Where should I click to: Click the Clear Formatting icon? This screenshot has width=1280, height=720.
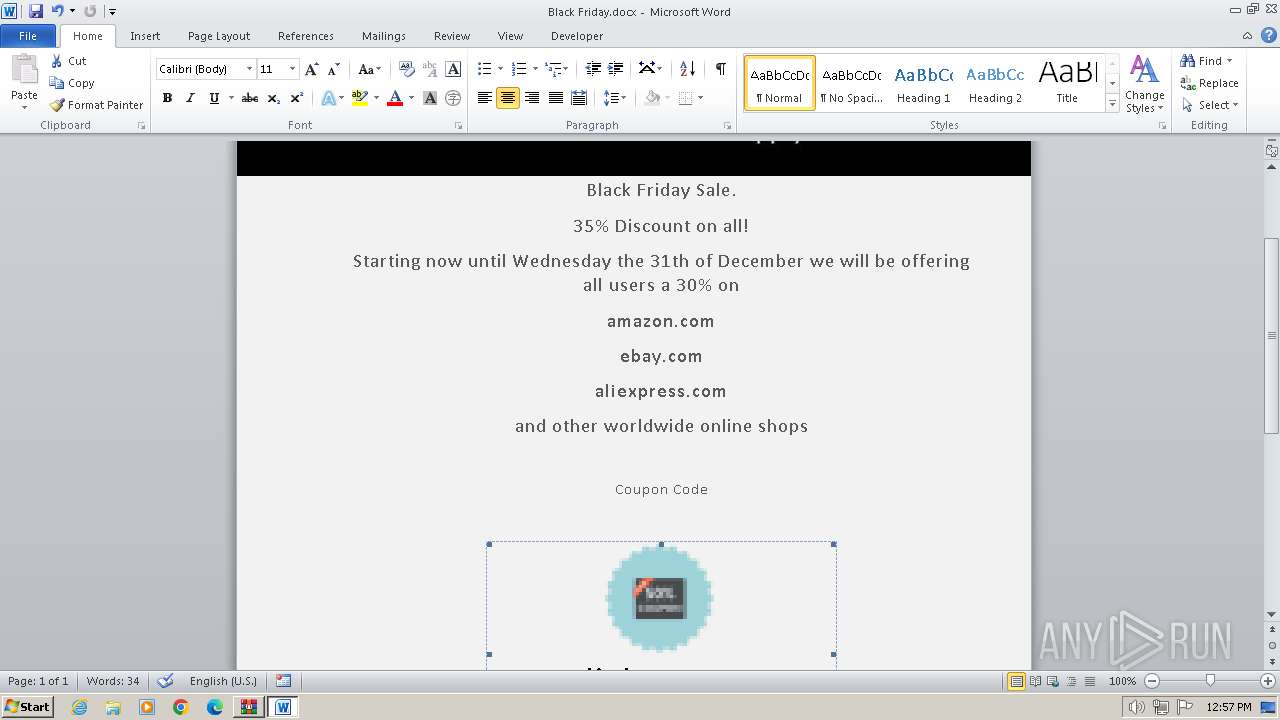[x=406, y=69]
